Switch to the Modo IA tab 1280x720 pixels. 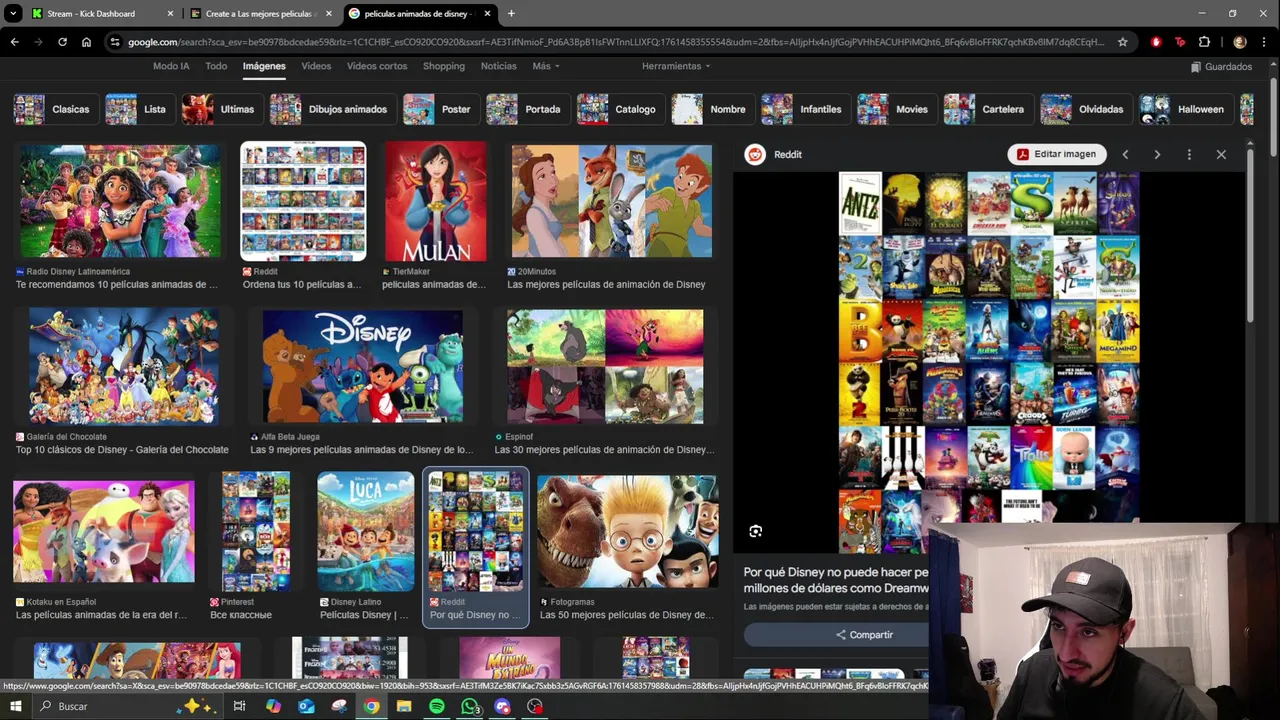click(x=171, y=66)
